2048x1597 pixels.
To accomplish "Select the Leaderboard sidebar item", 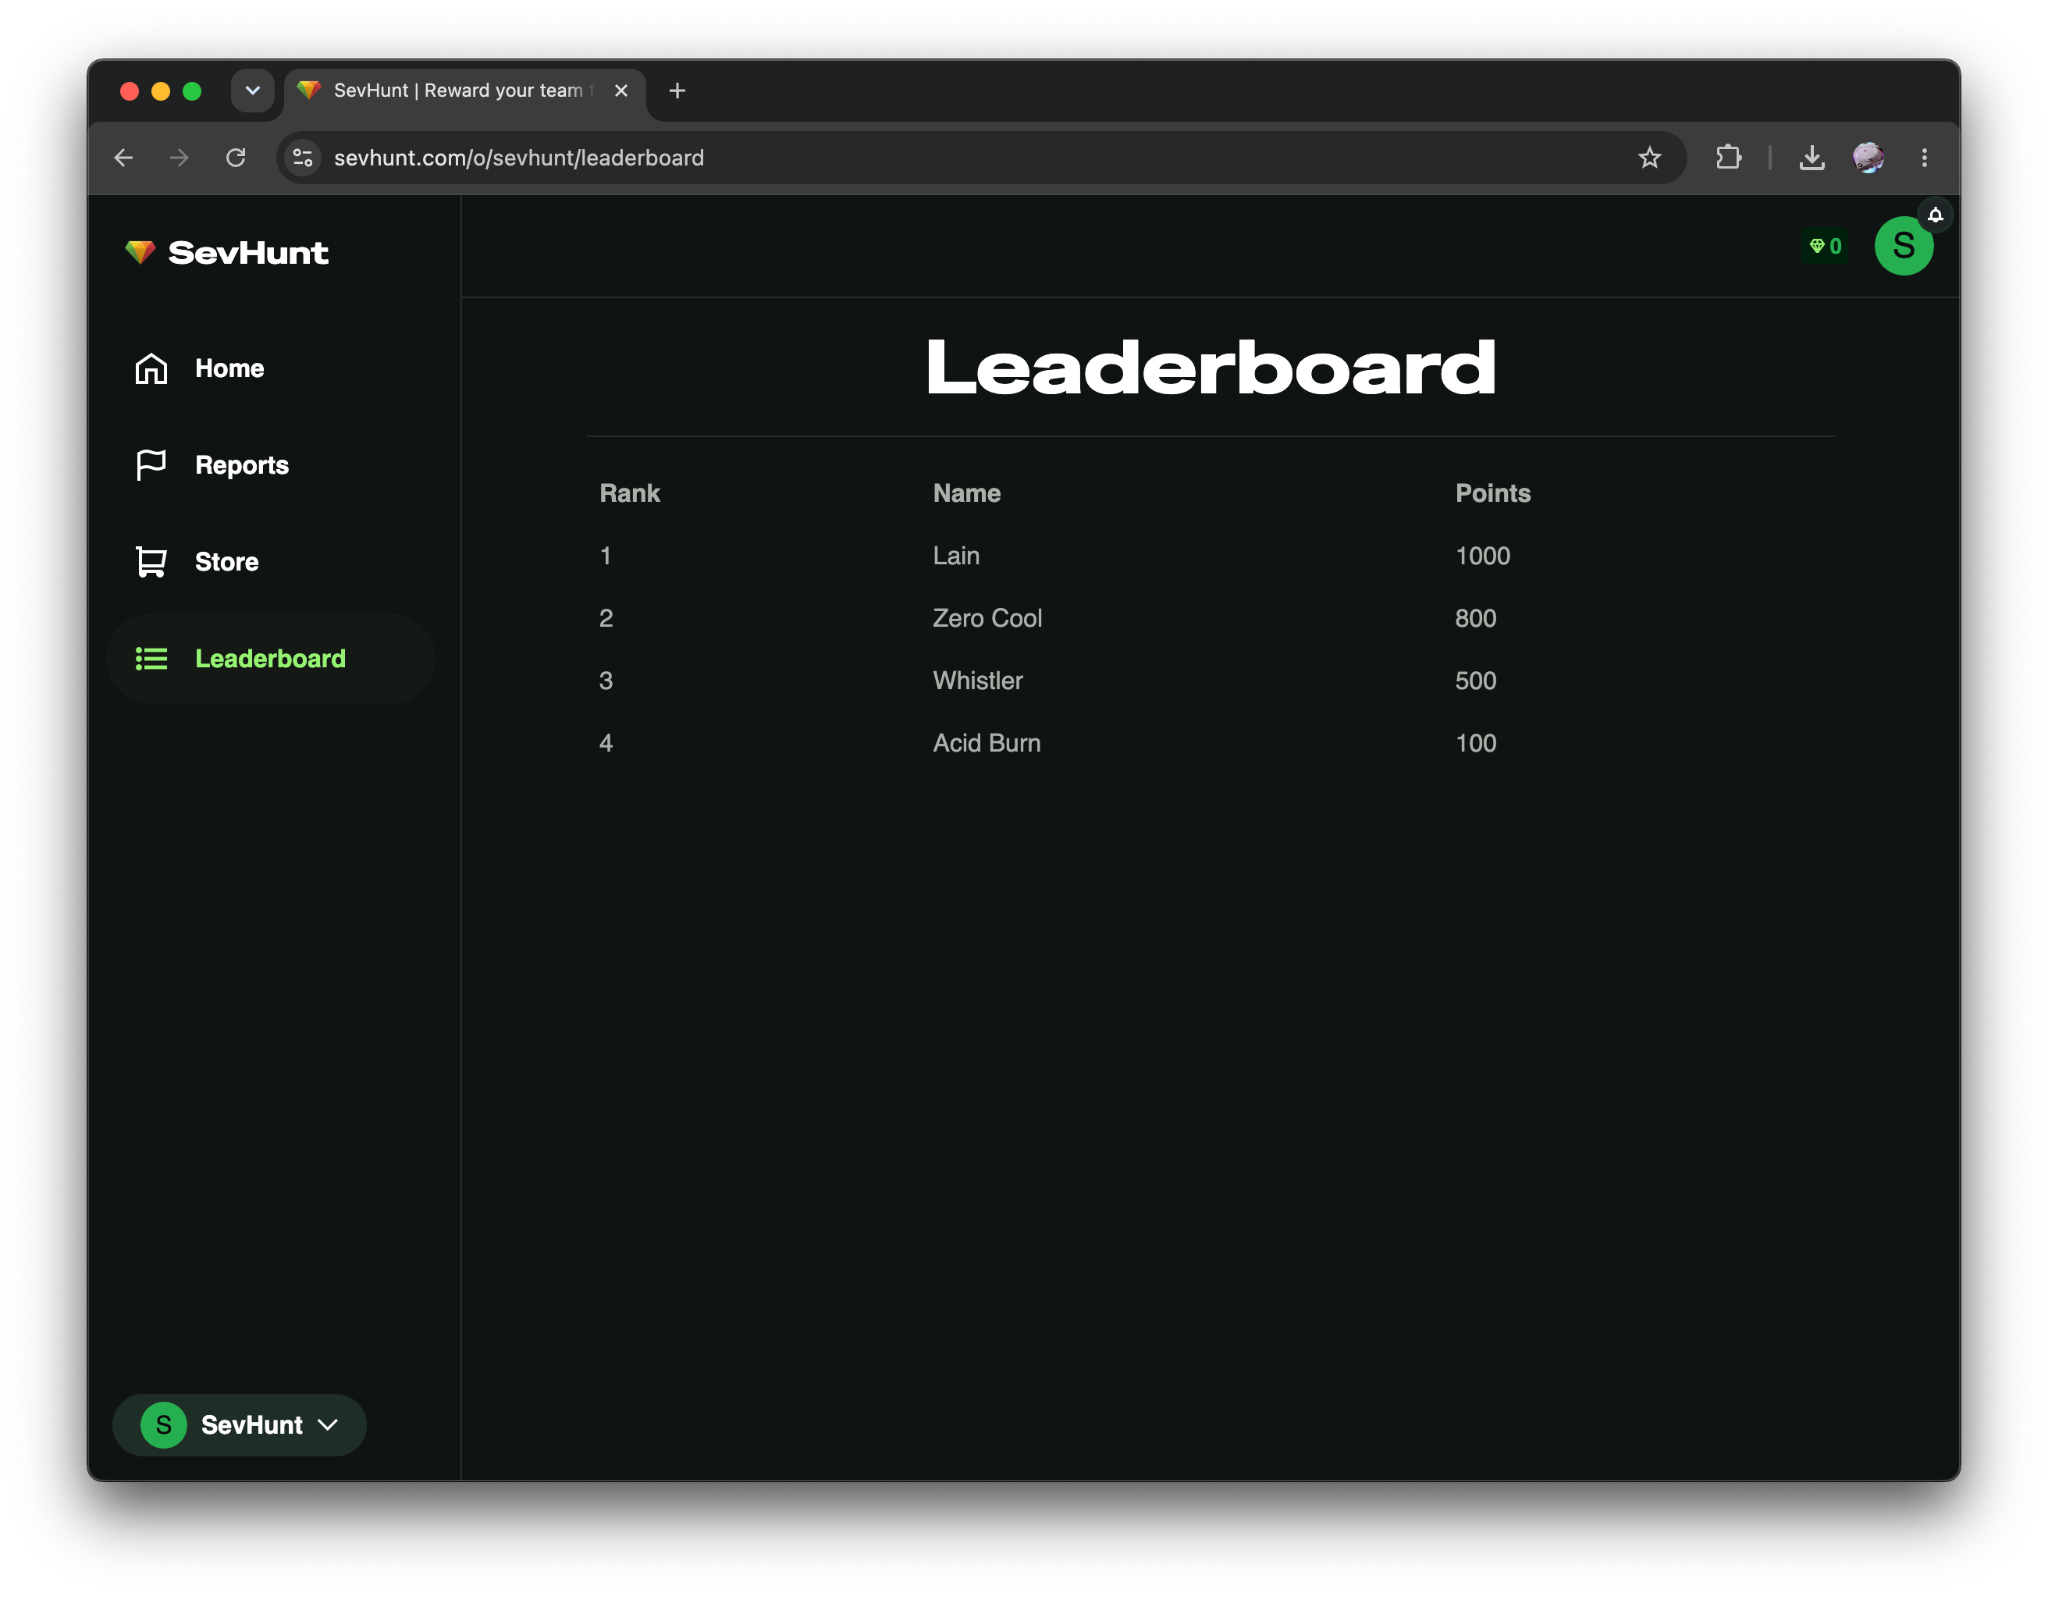I will (270, 659).
